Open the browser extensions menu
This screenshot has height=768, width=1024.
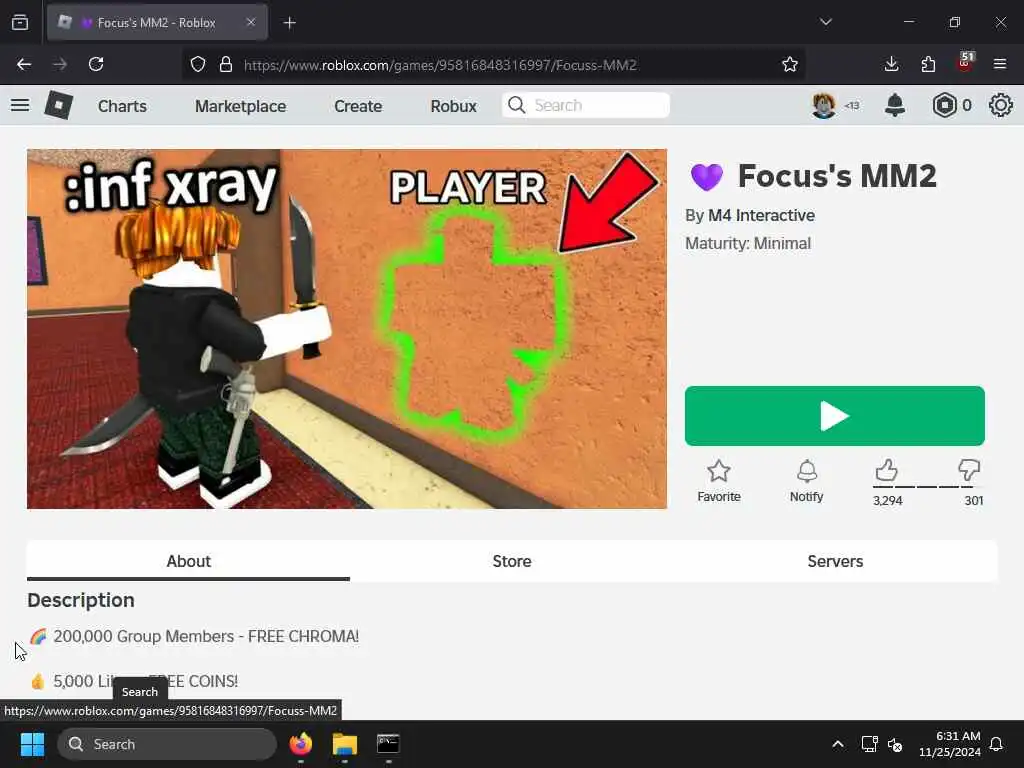click(x=928, y=64)
